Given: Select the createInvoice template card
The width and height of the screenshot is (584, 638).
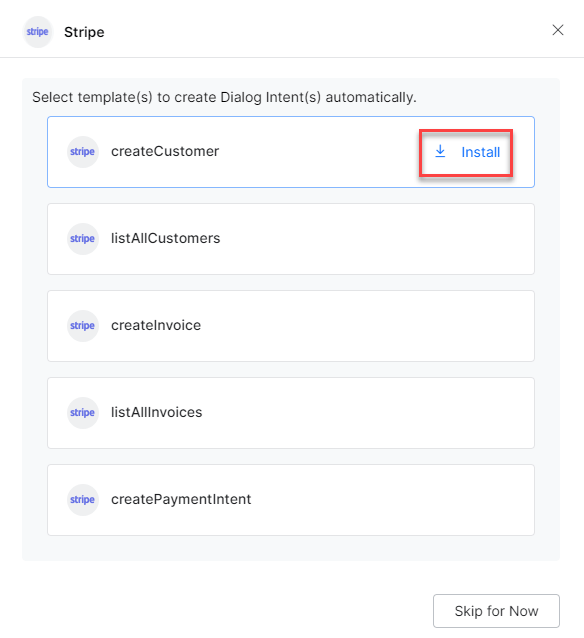Looking at the screenshot, I should point(291,326).
